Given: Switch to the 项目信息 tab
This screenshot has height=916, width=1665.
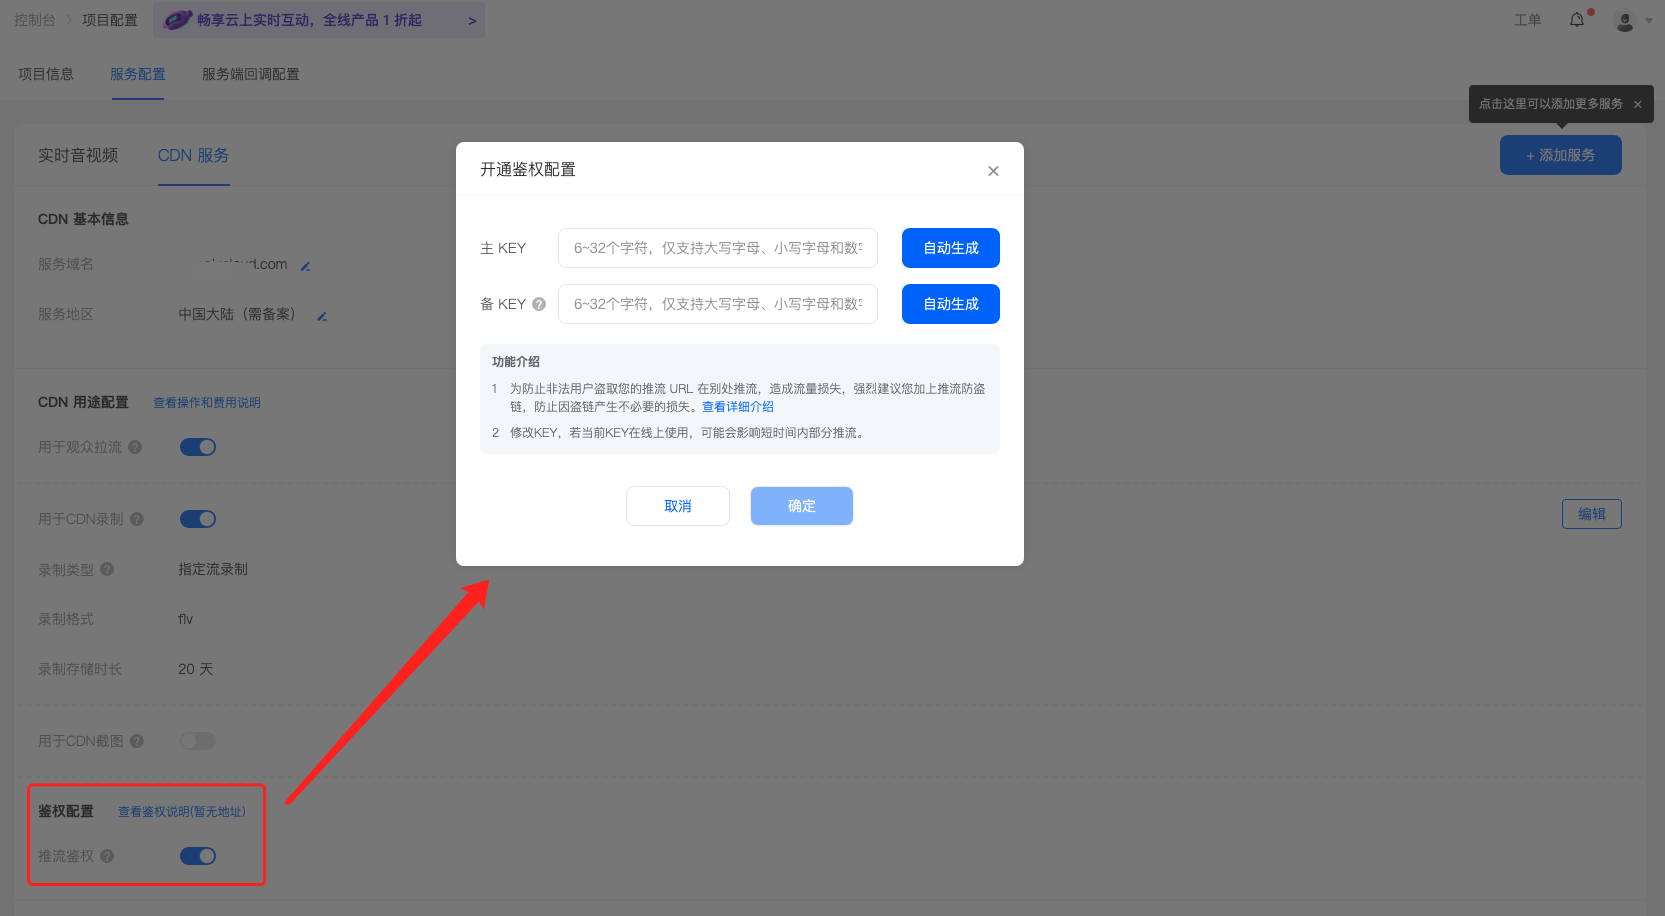Looking at the screenshot, I should point(45,73).
